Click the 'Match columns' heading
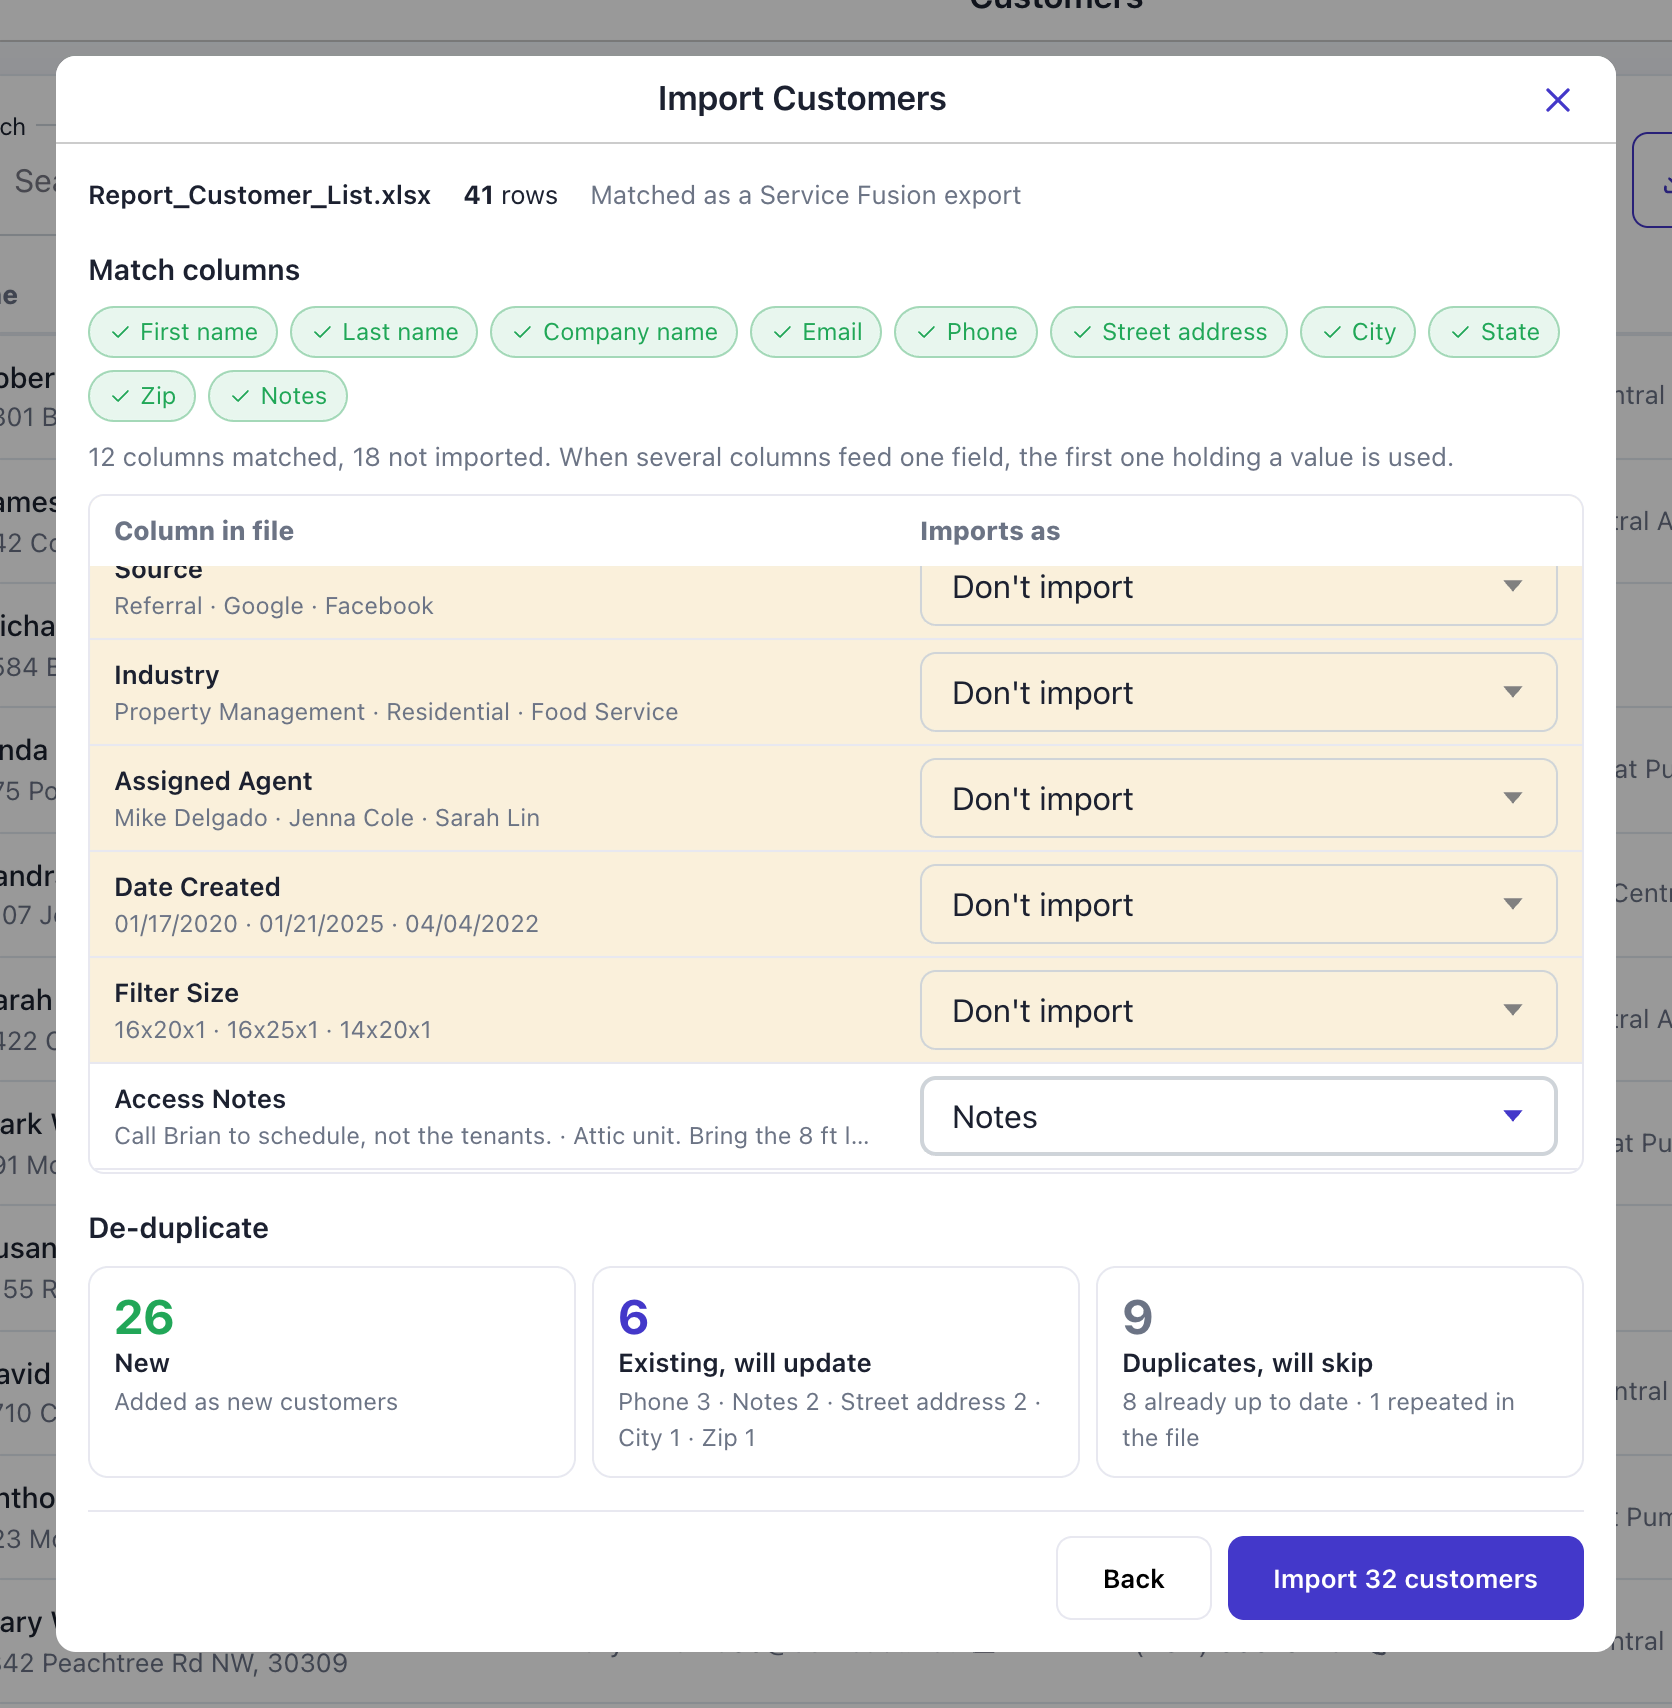This screenshot has height=1708, width=1672. pyautogui.click(x=194, y=270)
